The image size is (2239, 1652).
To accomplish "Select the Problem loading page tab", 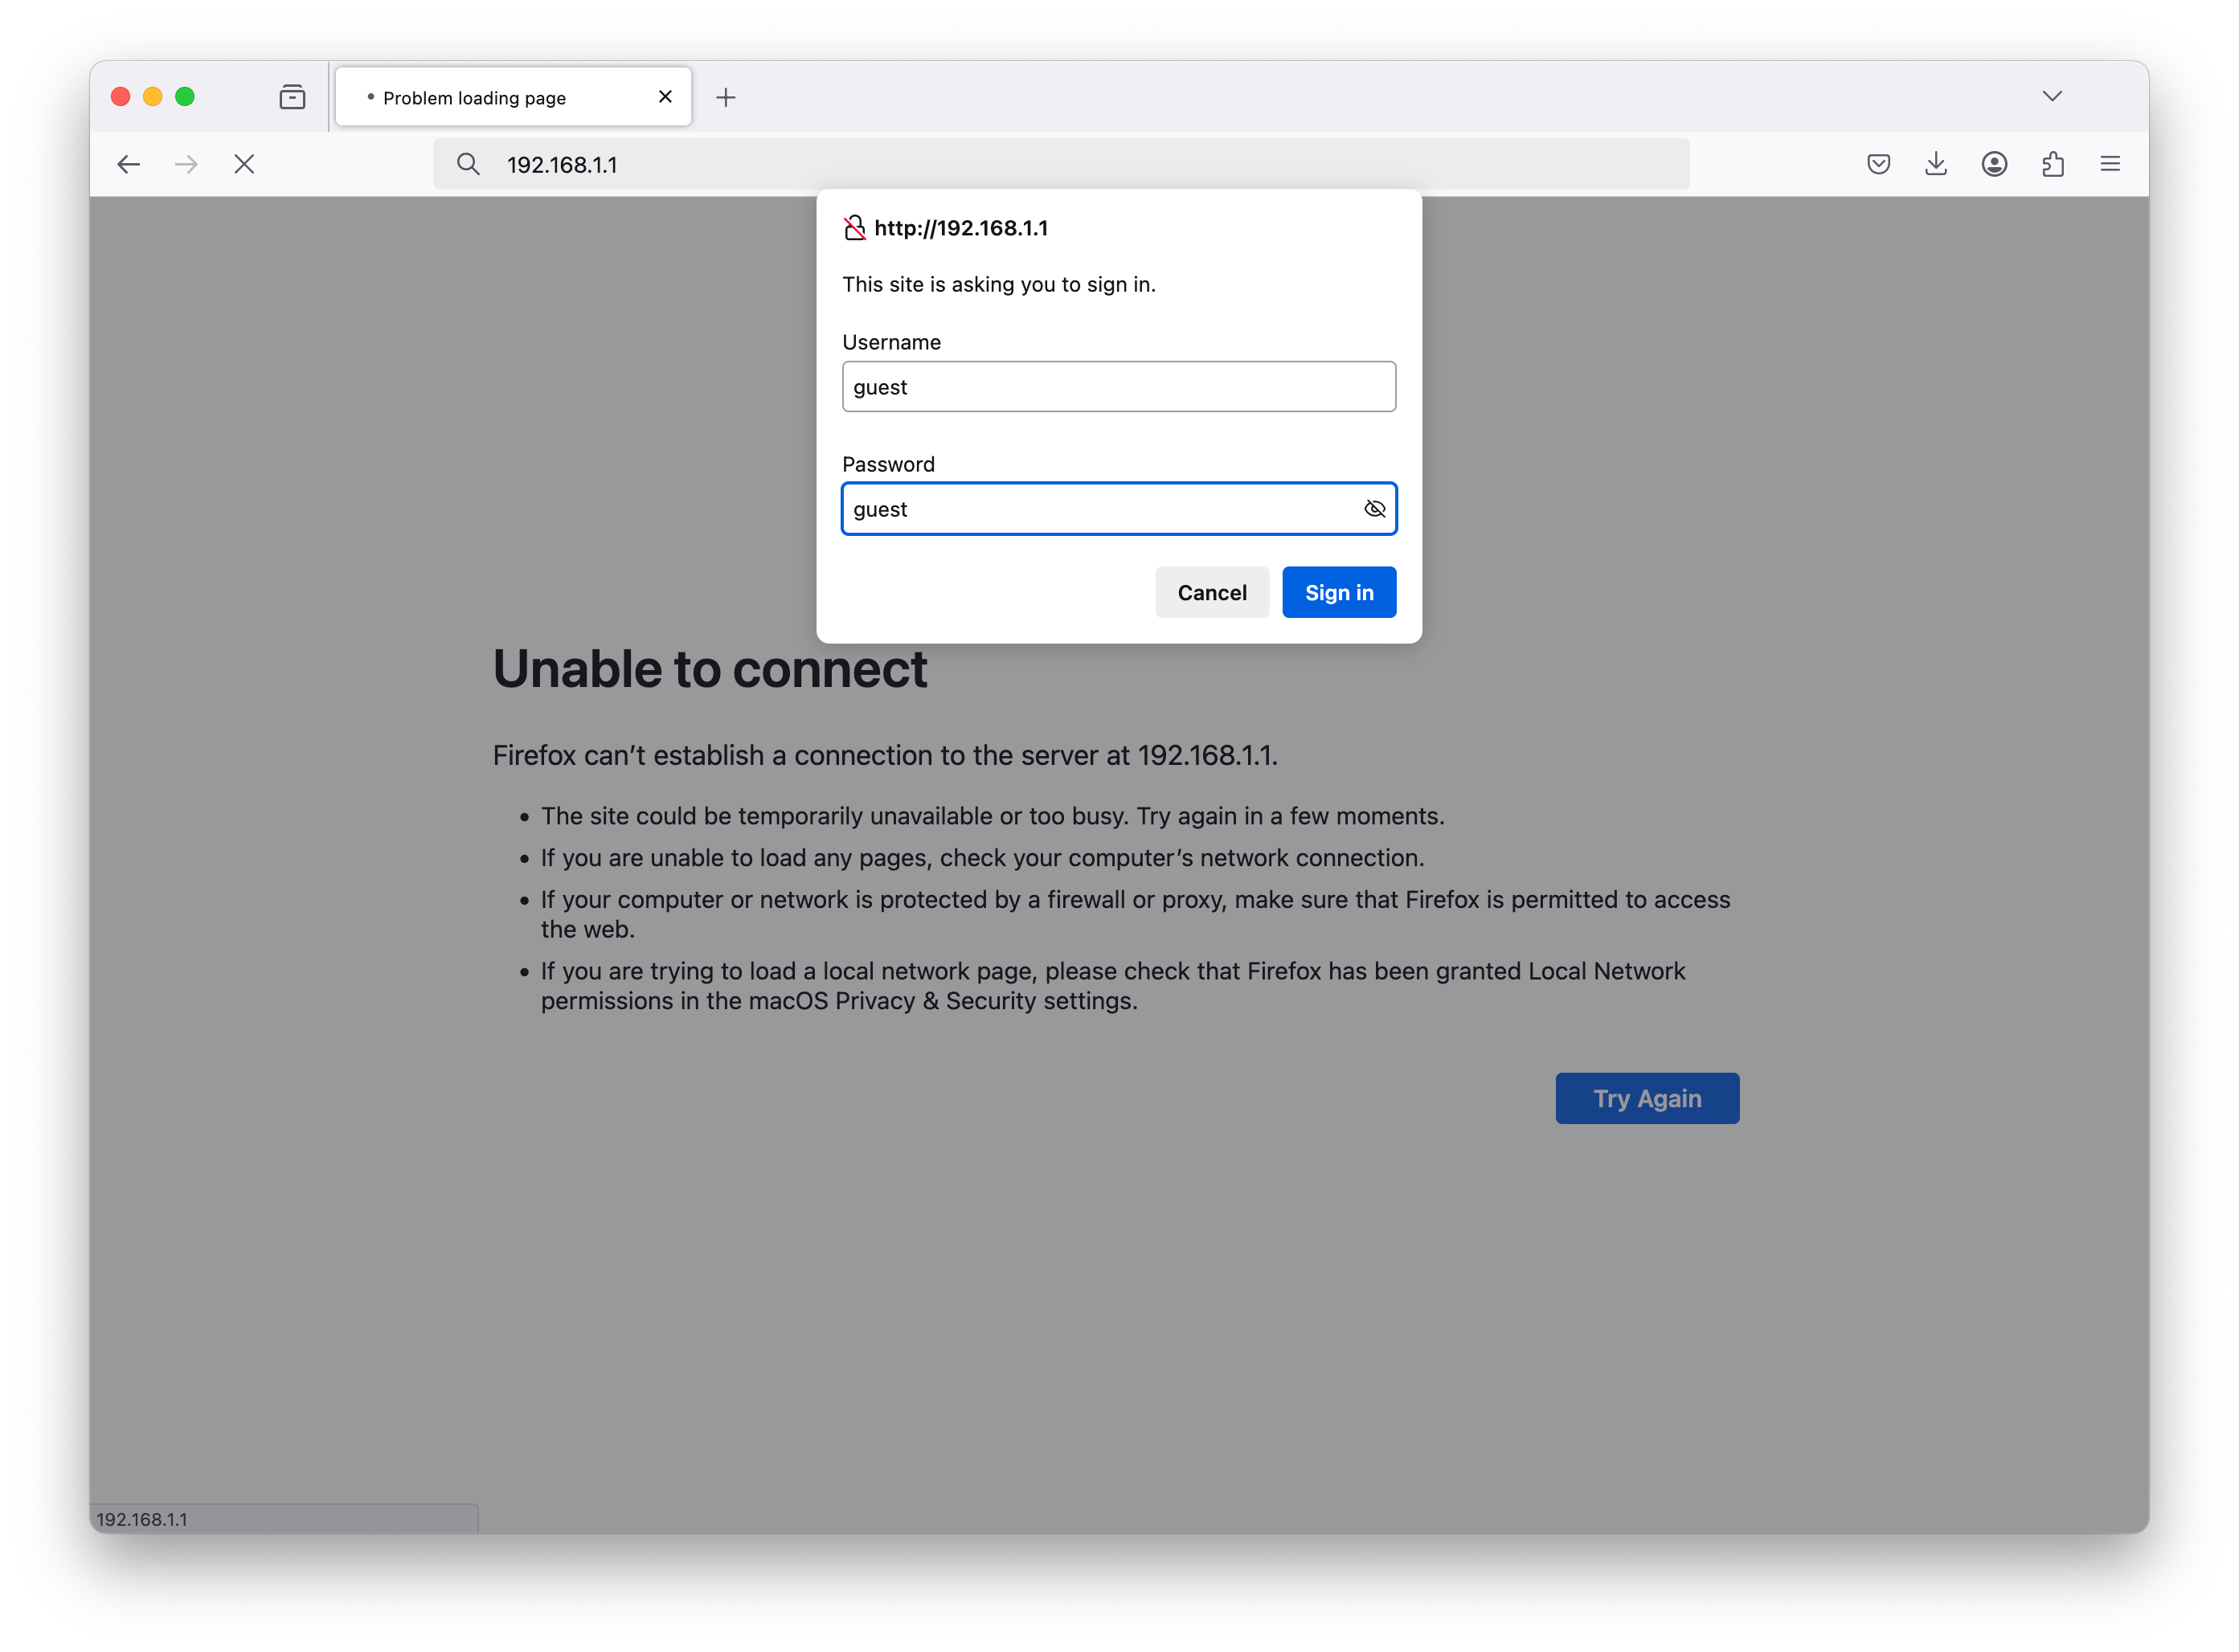I will (x=513, y=97).
